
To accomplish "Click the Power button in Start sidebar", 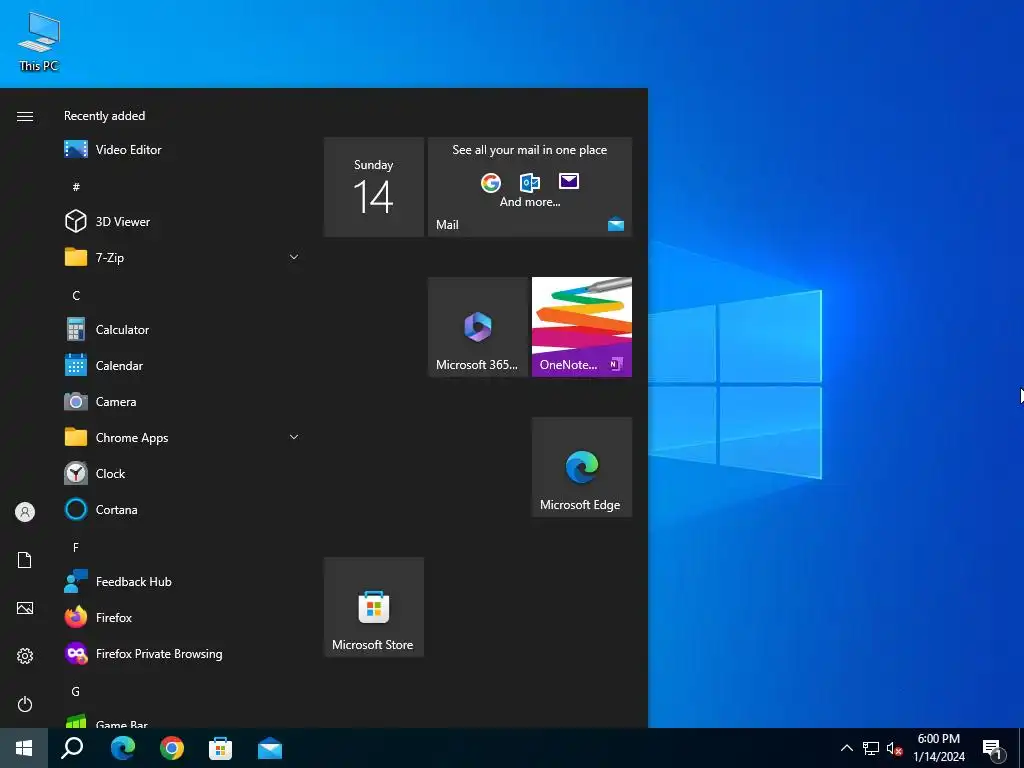I will pyautogui.click(x=25, y=704).
